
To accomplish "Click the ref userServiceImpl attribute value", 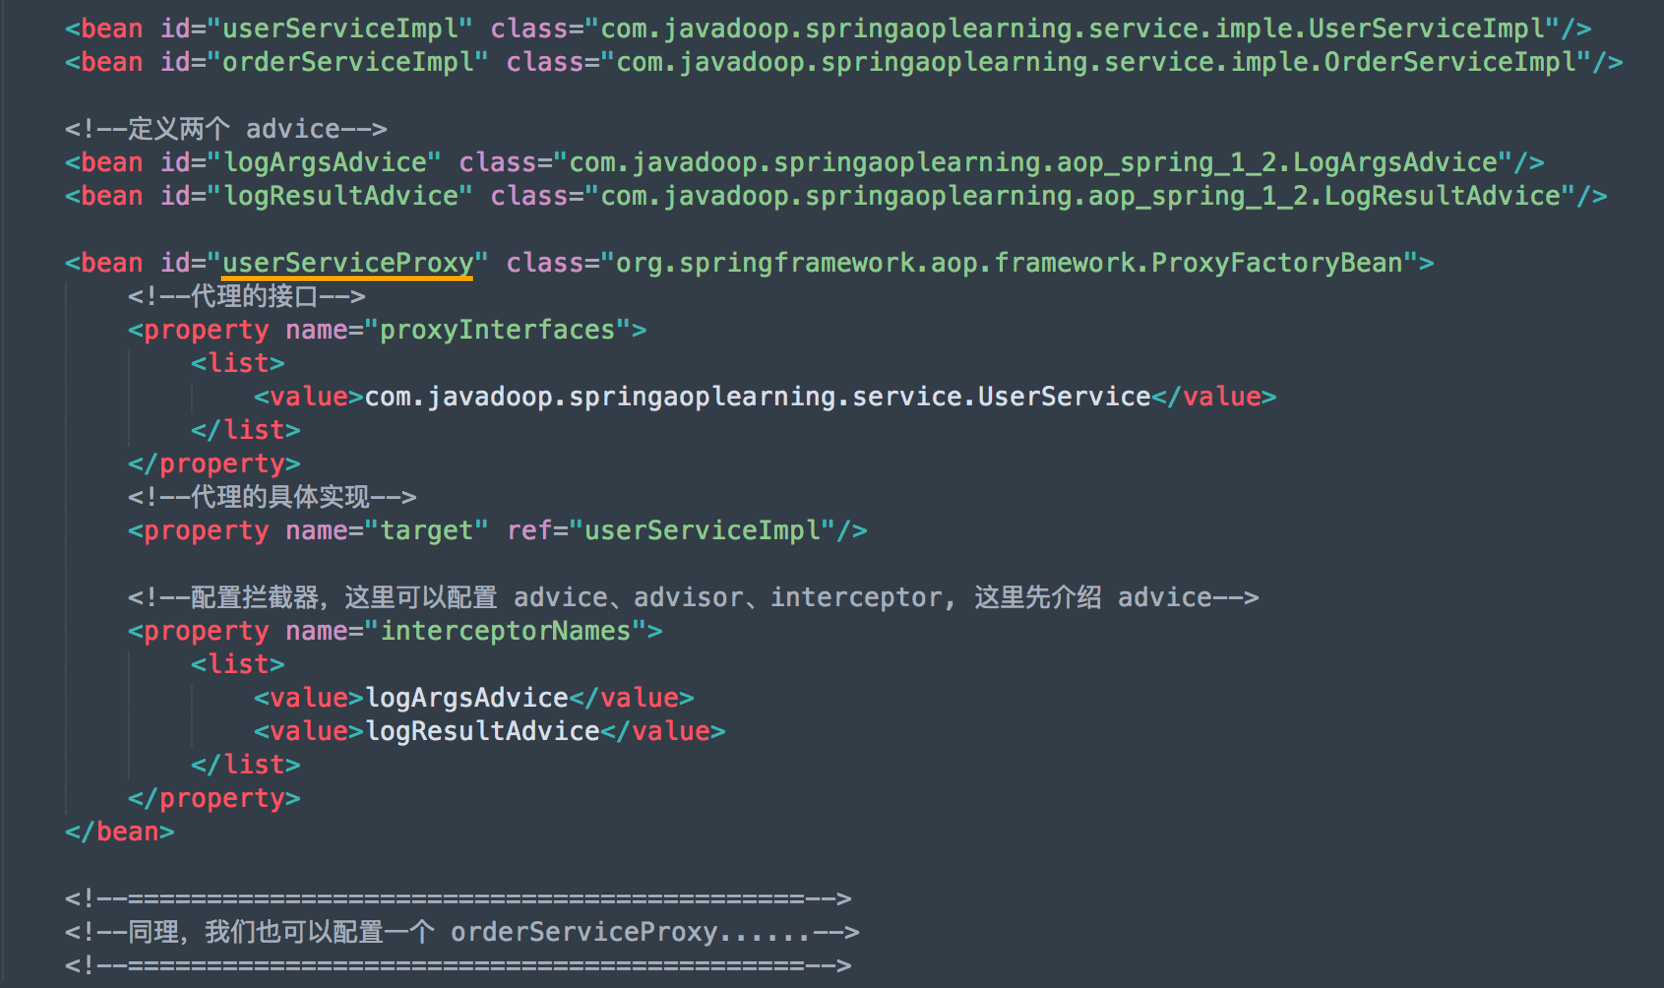I will point(709,531).
